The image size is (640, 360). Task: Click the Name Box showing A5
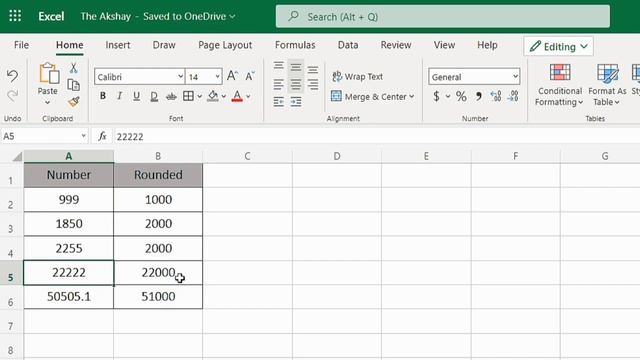point(45,136)
